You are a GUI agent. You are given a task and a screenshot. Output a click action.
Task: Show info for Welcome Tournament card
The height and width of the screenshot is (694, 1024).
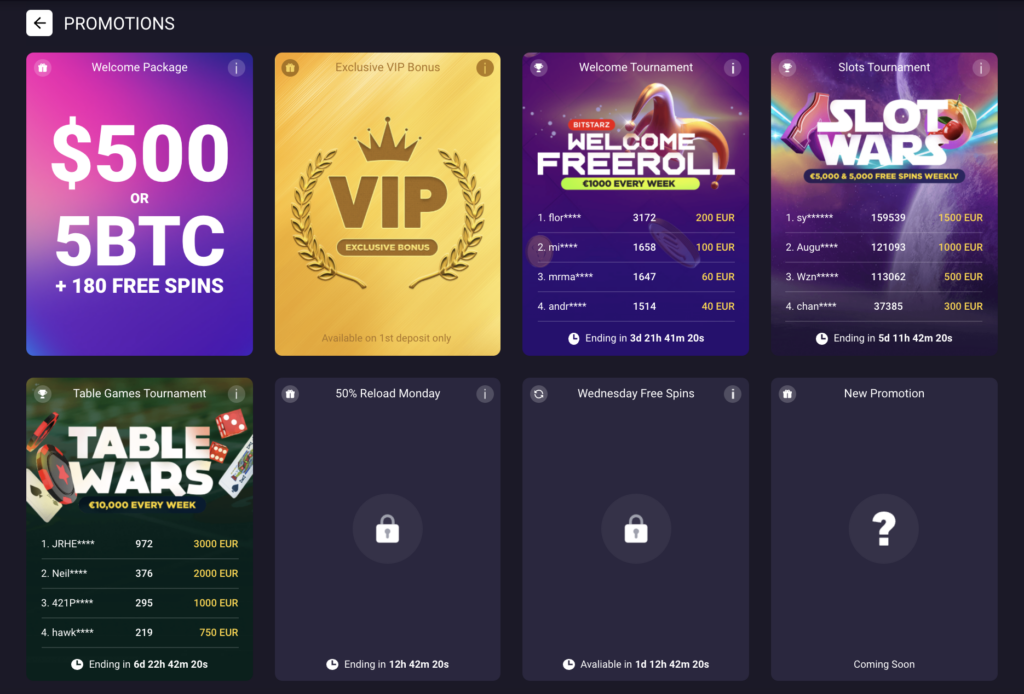tap(733, 68)
